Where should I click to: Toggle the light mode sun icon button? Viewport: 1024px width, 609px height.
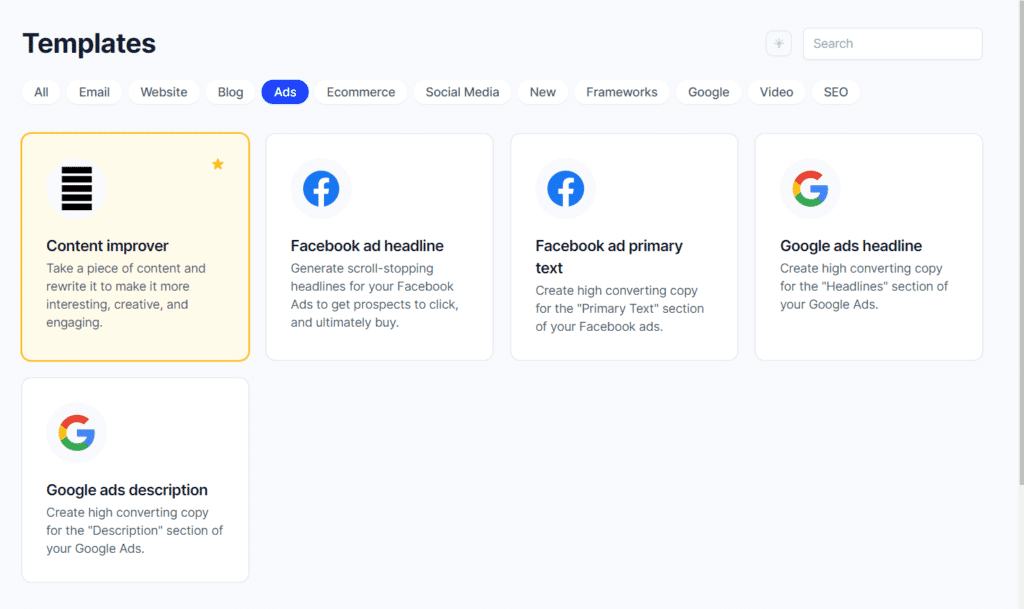(x=778, y=44)
